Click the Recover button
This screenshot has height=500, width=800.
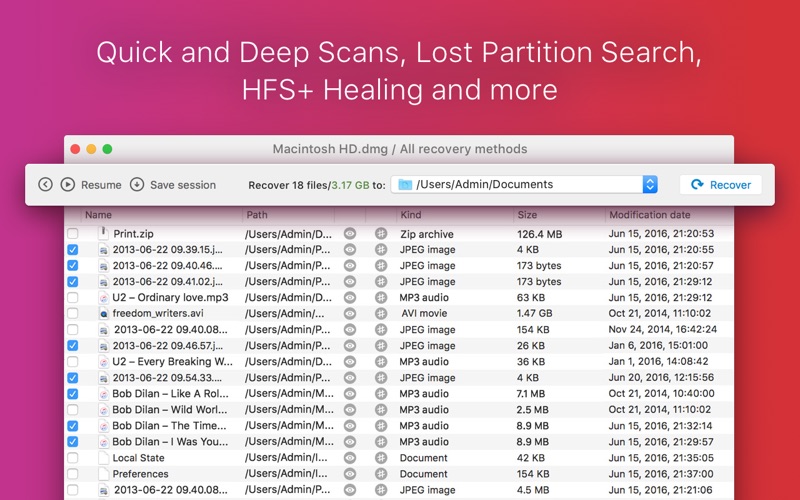(x=720, y=184)
